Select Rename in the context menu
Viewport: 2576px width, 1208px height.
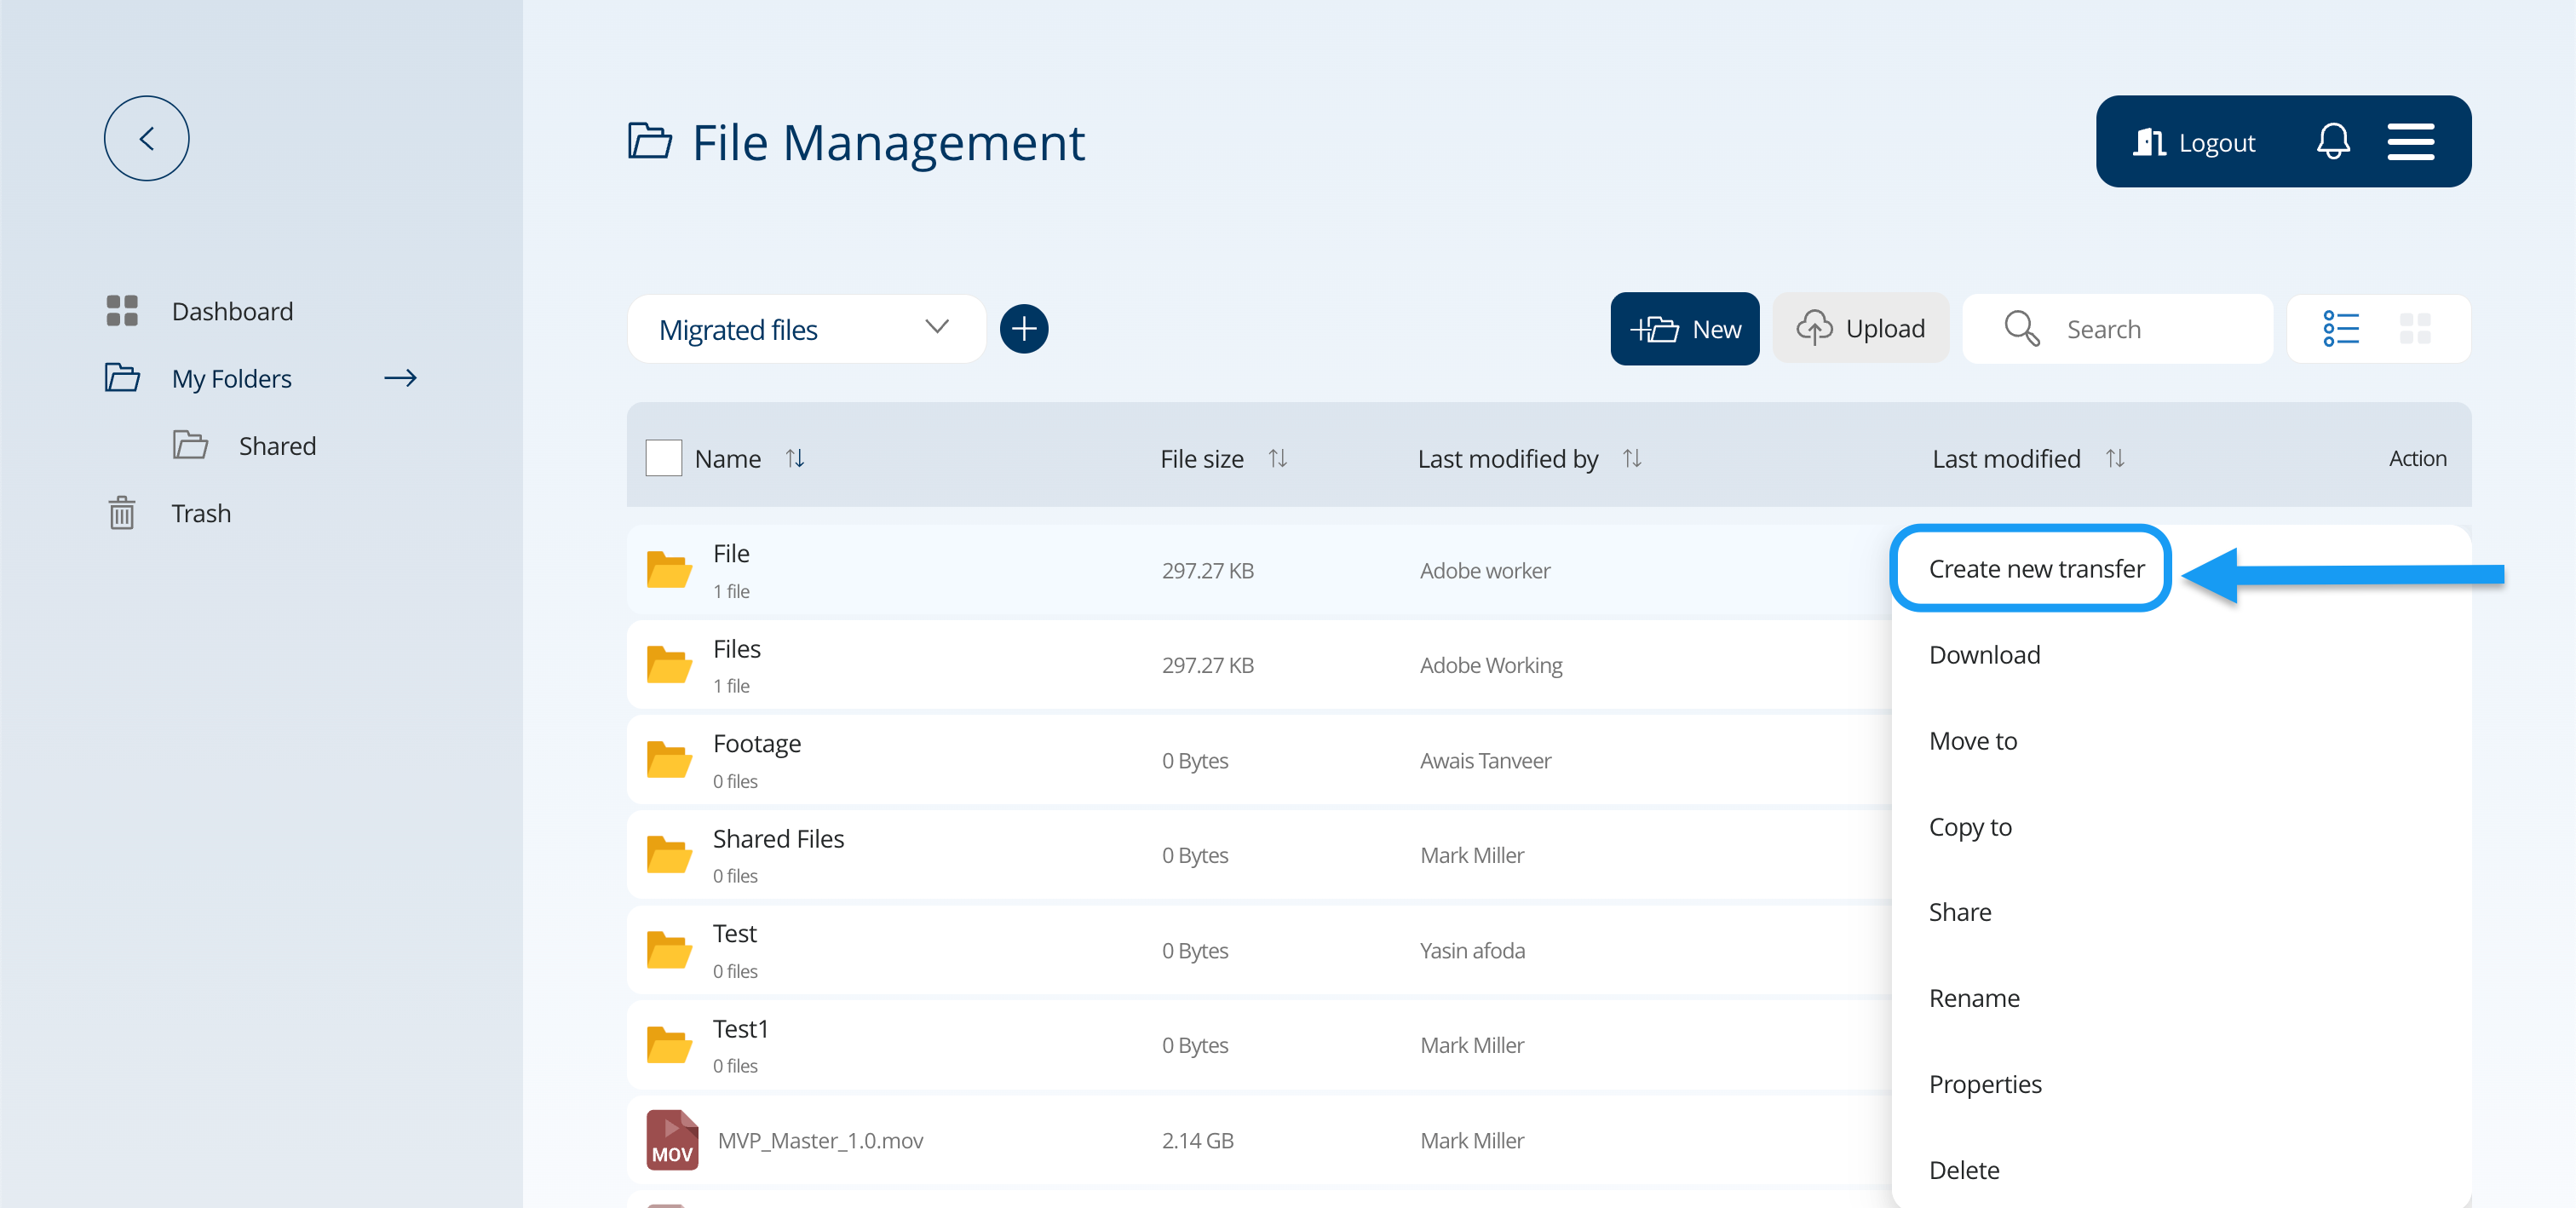1973,998
